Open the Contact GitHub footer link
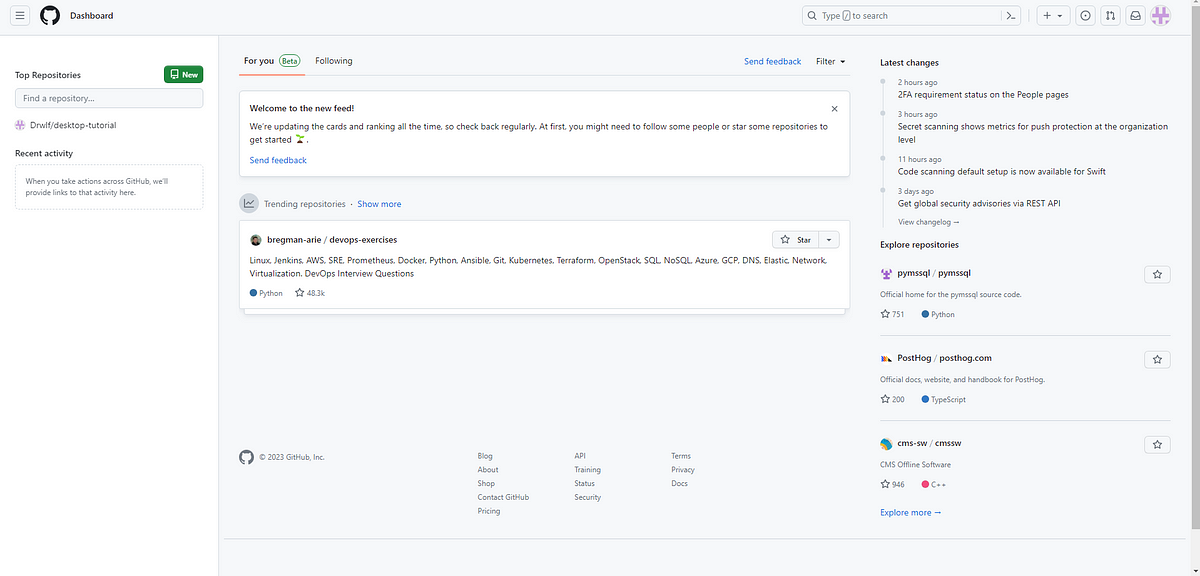Image resolution: width=1200 pixels, height=576 pixels. coord(503,498)
